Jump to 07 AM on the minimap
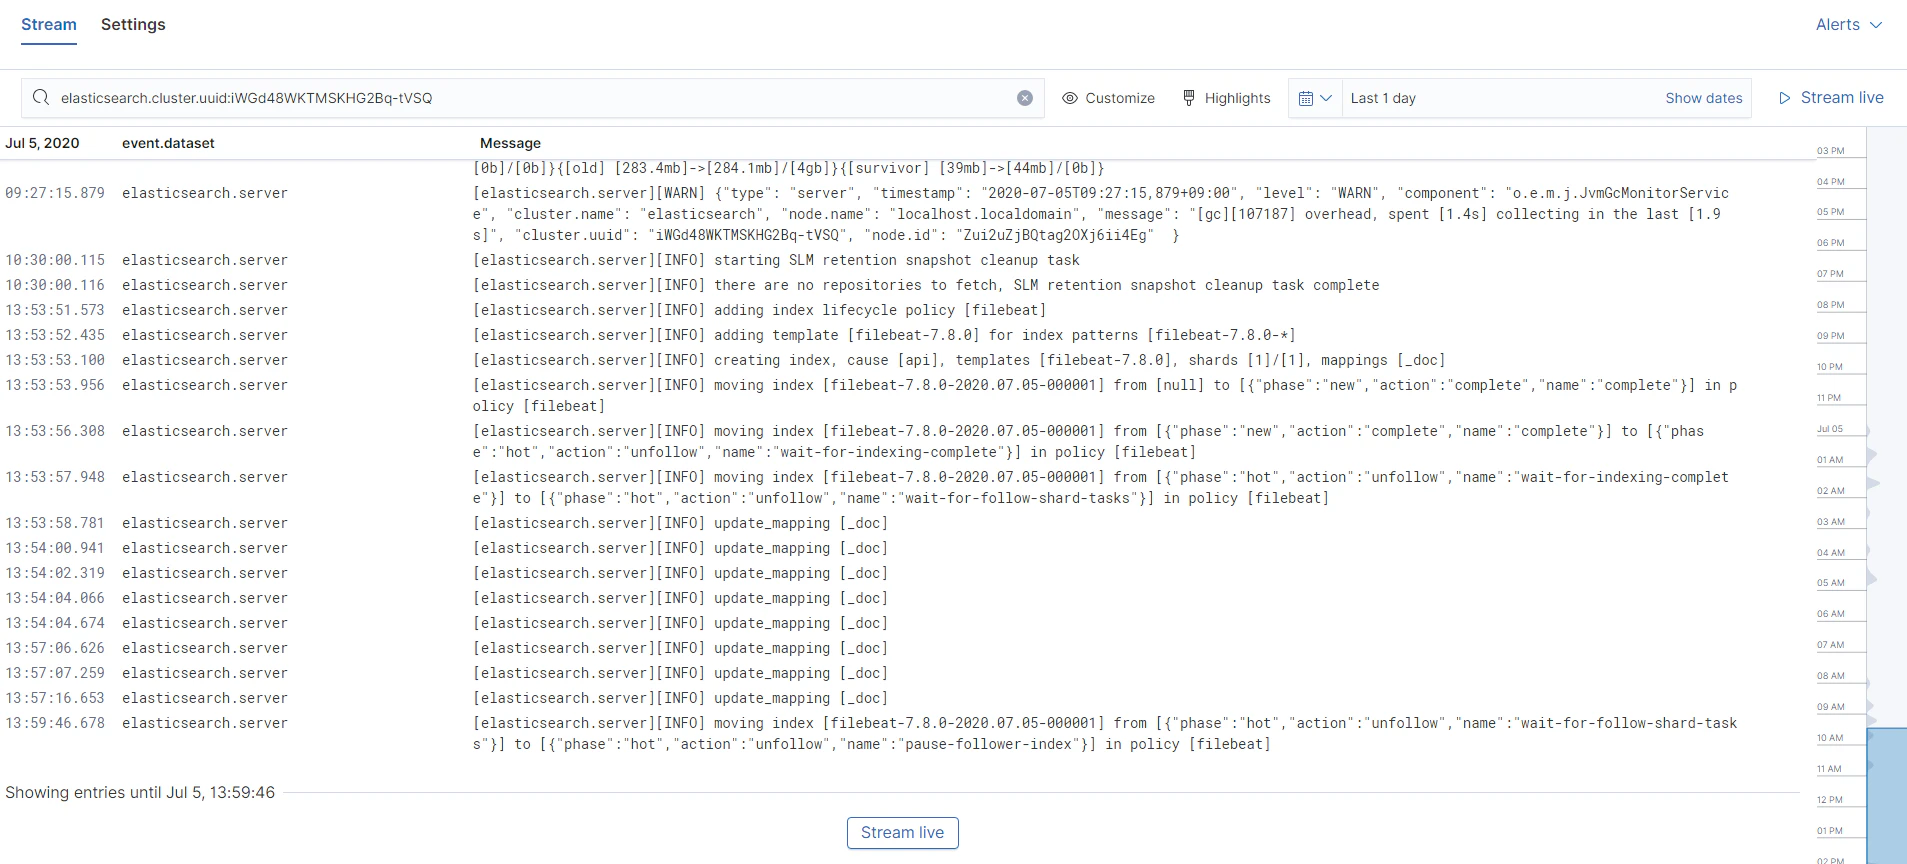Viewport: 1907px width, 864px height. 1830,645
